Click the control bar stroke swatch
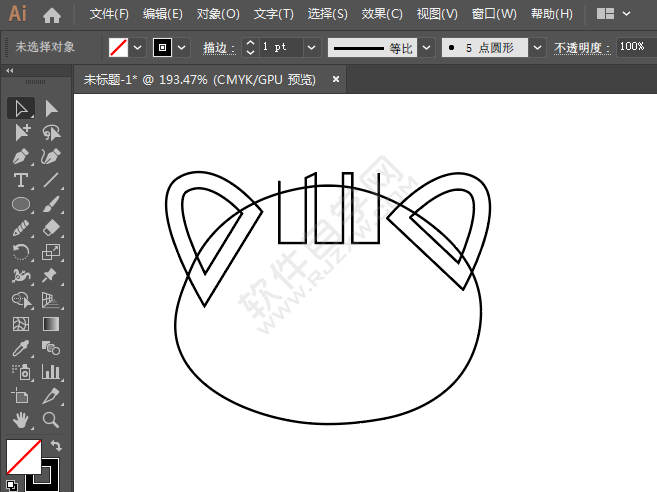Viewport: 657px width, 492px height. 163,48
